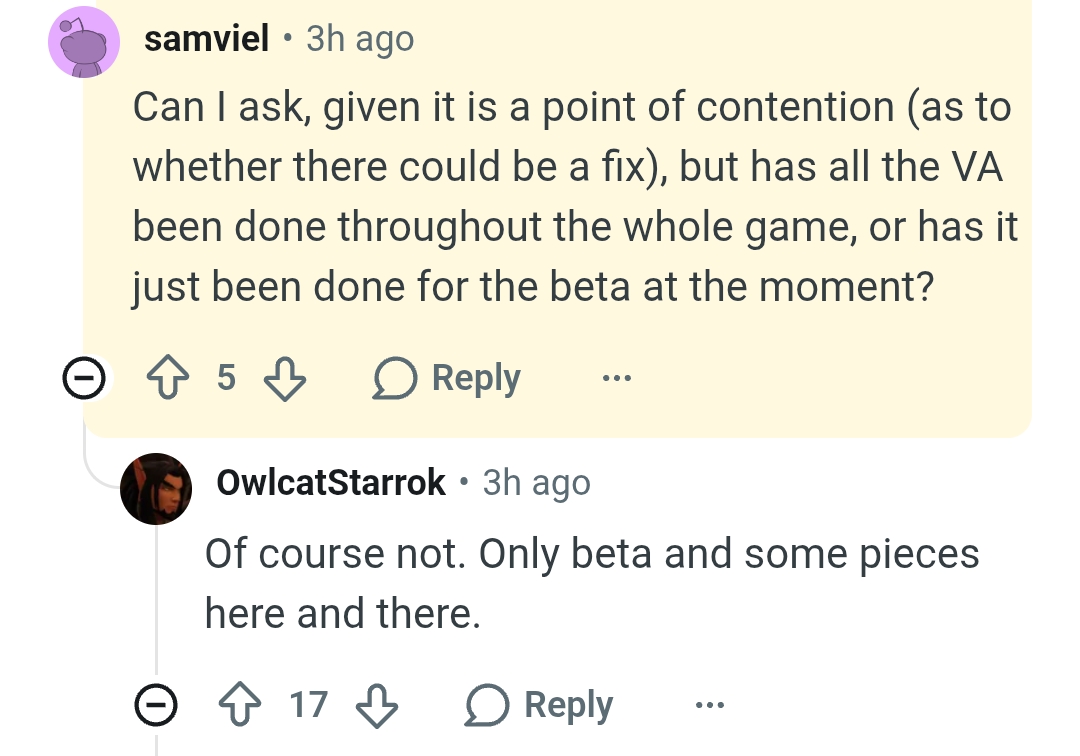Downvote samviel's comment

tap(284, 379)
